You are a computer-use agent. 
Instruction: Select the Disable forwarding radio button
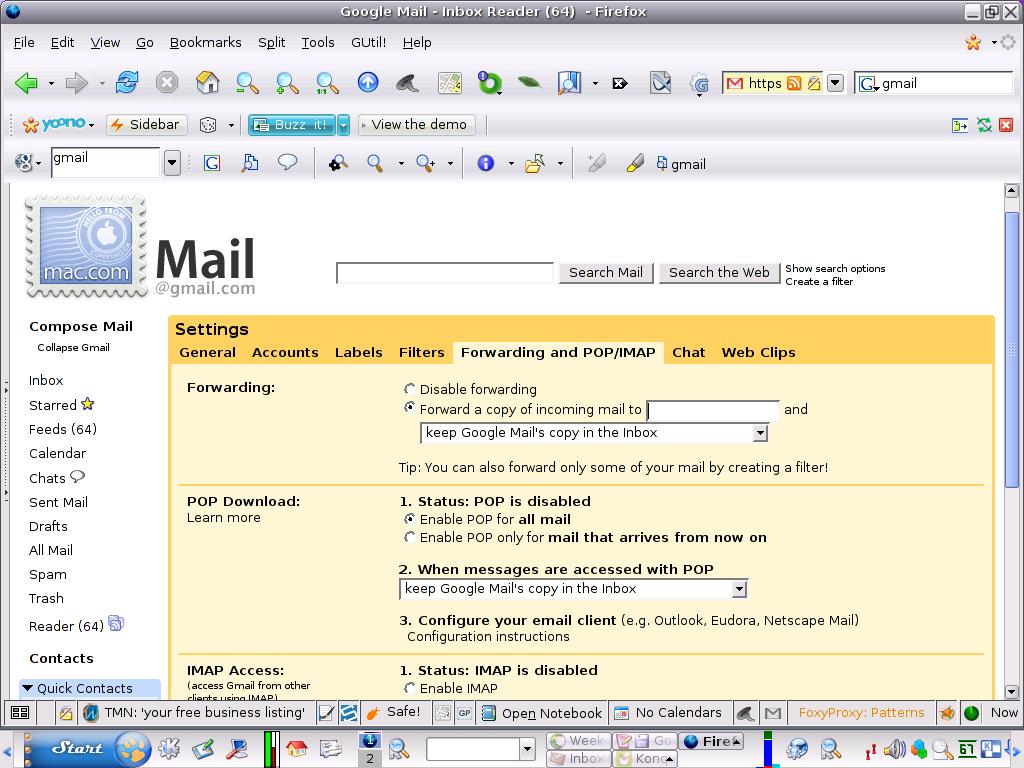coord(409,389)
